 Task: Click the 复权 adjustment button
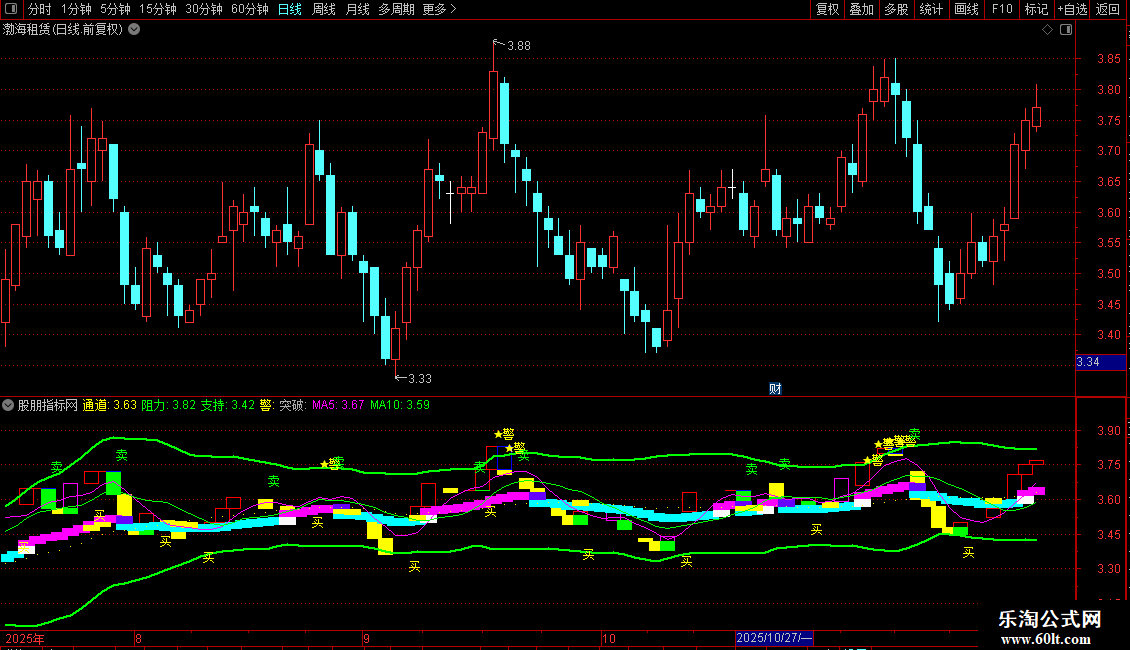click(827, 9)
